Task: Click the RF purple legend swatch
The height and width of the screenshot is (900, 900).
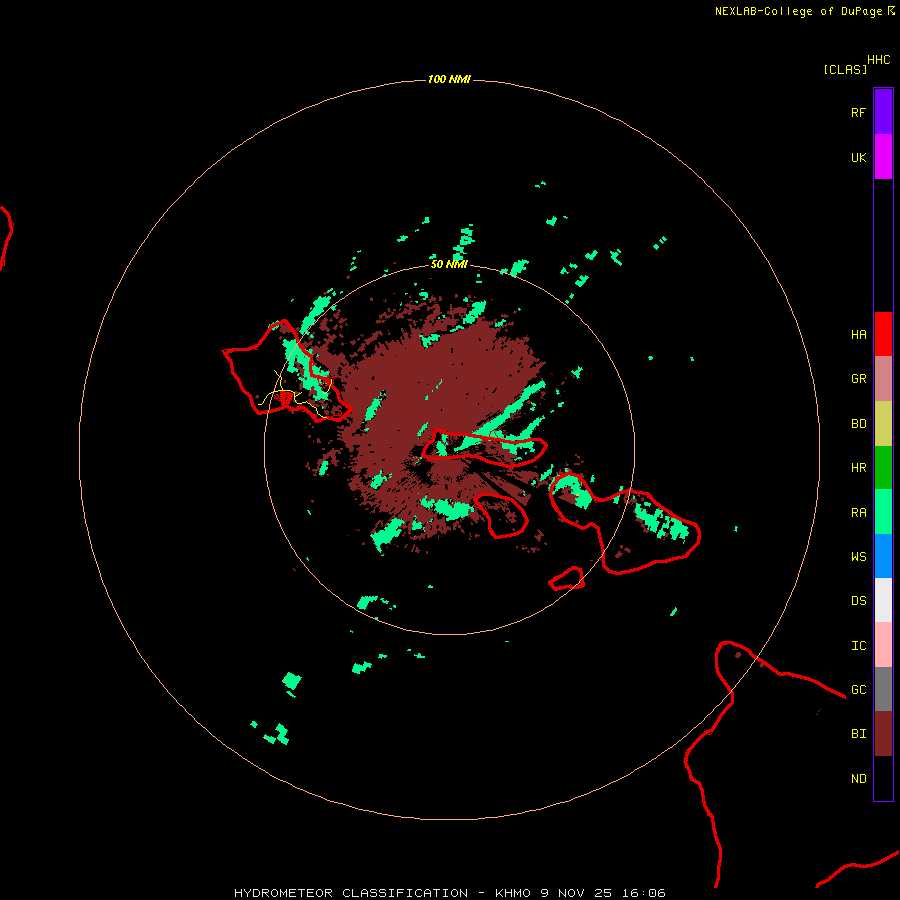Action: click(883, 112)
